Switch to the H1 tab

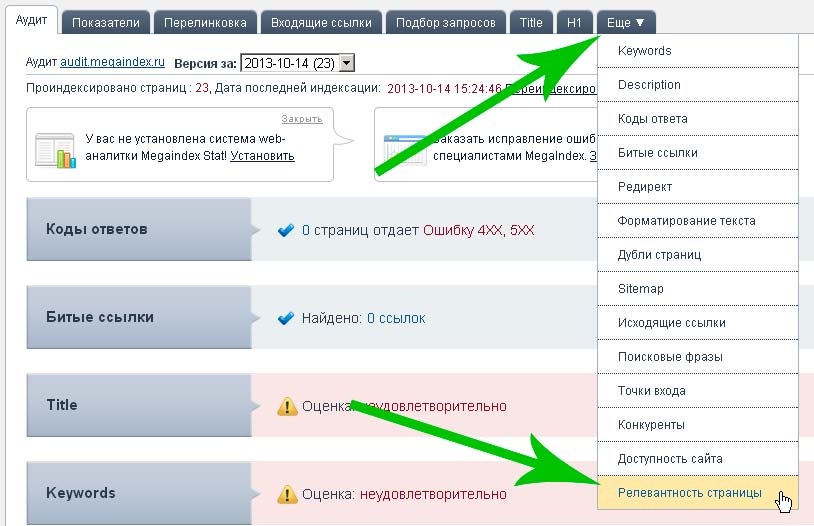click(574, 23)
